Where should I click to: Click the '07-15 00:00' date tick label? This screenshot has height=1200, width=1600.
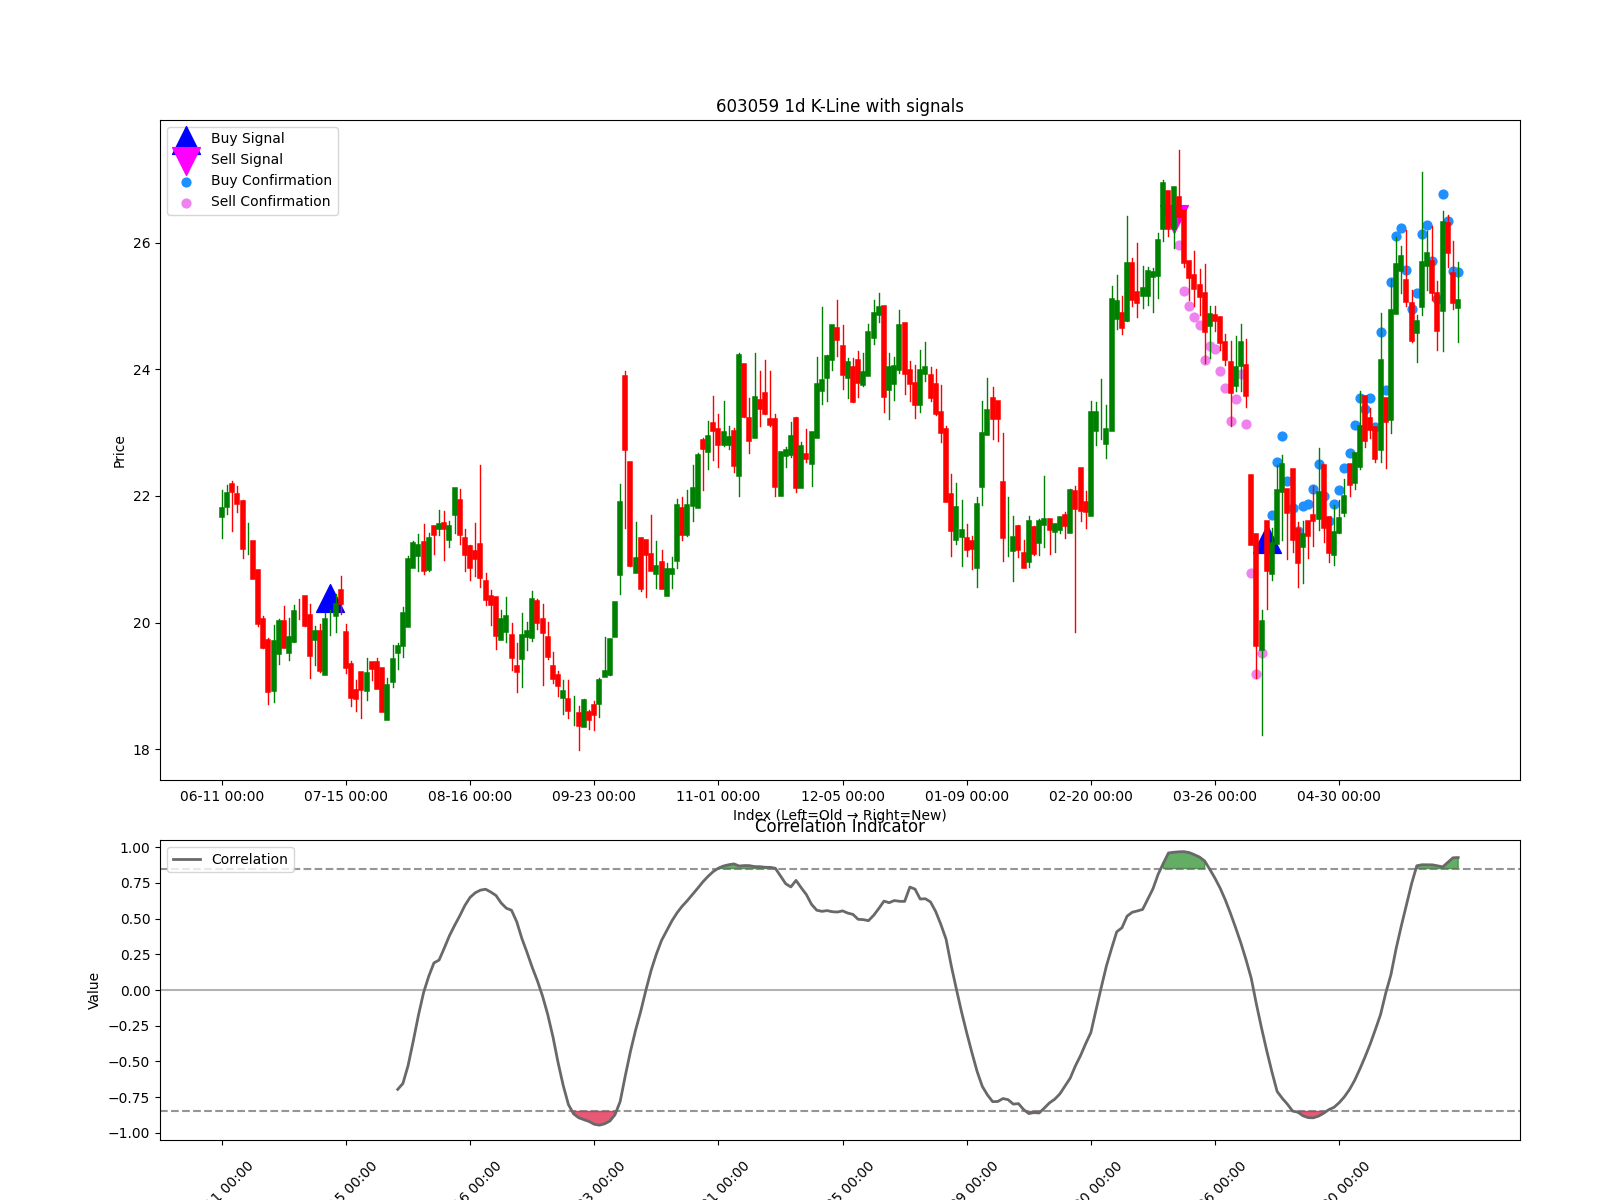click(x=346, y=797)
